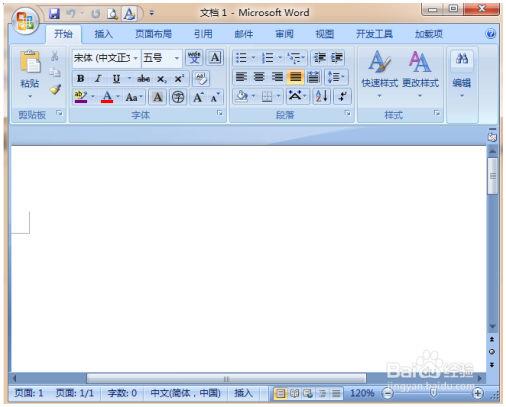Screen dimensions: 506x407
Task: Click the Grow Font icon
Action: pos(198,97)
